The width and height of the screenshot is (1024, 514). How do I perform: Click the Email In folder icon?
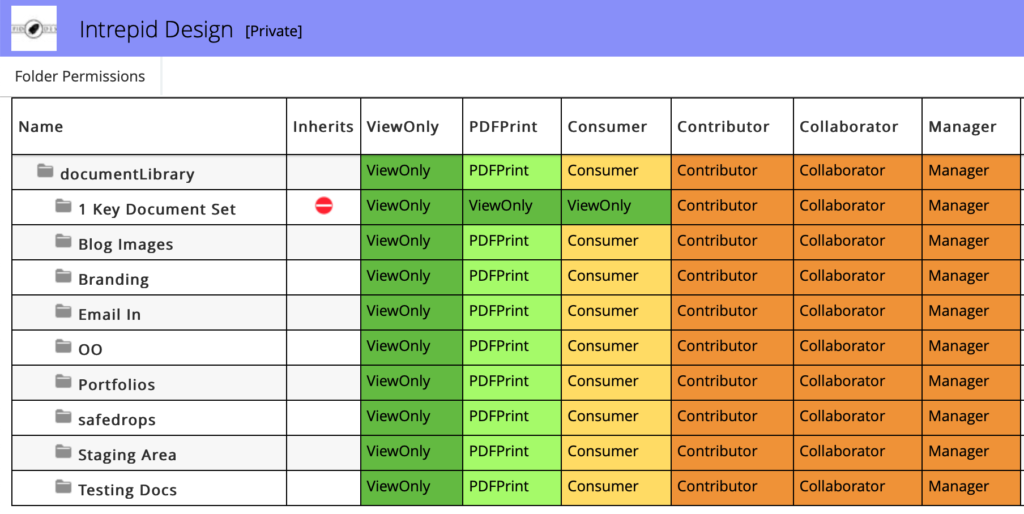[x=64, y=312]
